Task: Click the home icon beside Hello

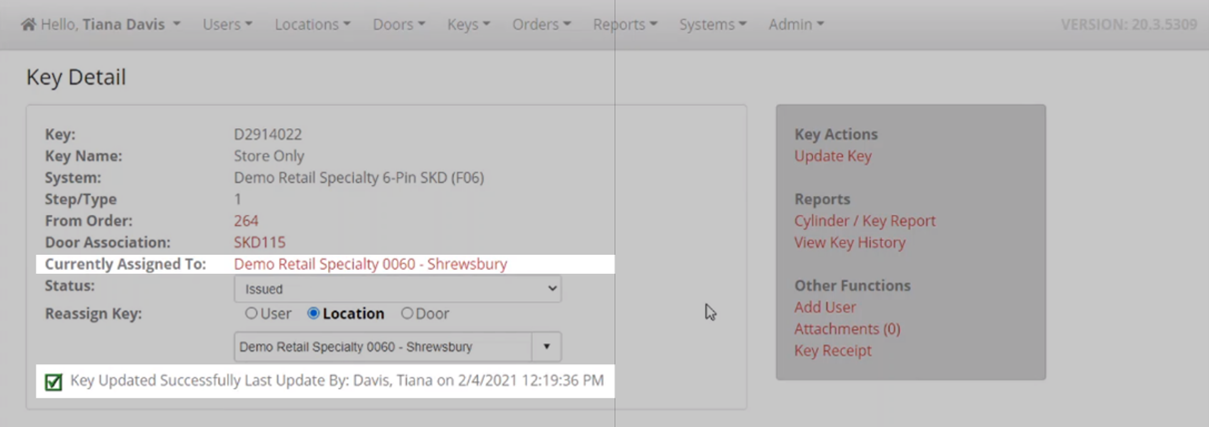Action: 28,24
